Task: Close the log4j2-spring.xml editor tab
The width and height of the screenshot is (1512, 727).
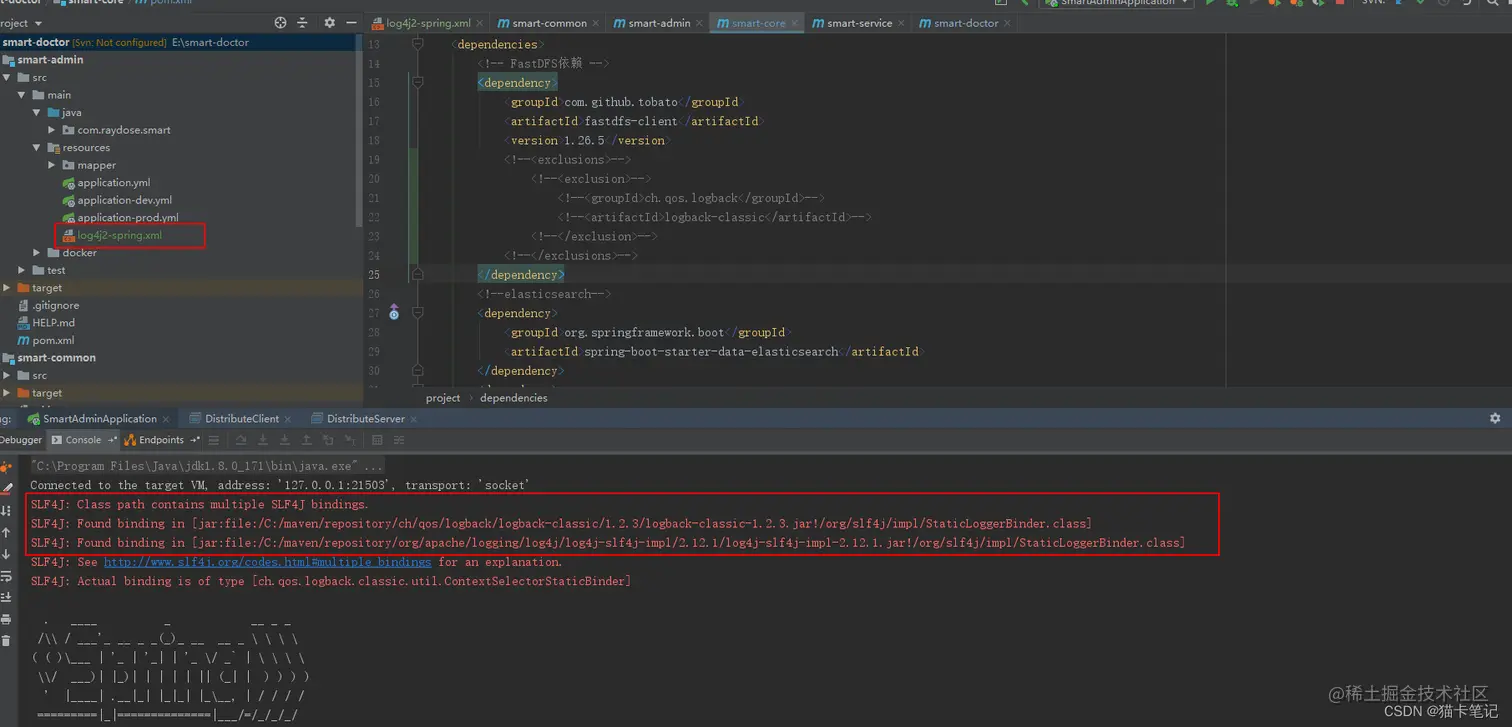Action: pyautogui.click(x=480, y=23)
